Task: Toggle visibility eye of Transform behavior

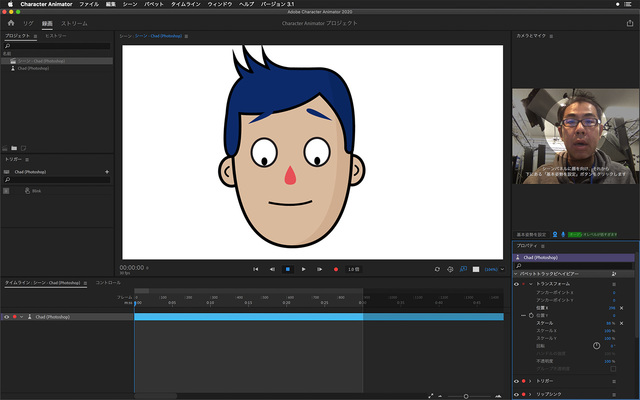Action: coord(517,284)
